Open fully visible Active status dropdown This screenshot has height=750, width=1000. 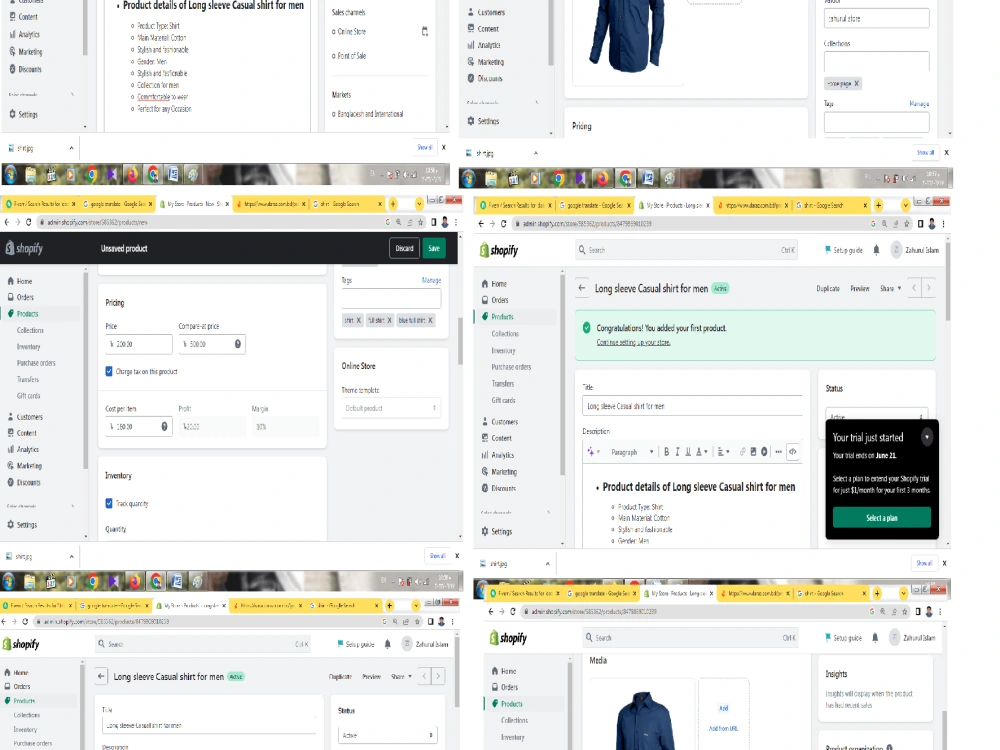coord(387,735)
